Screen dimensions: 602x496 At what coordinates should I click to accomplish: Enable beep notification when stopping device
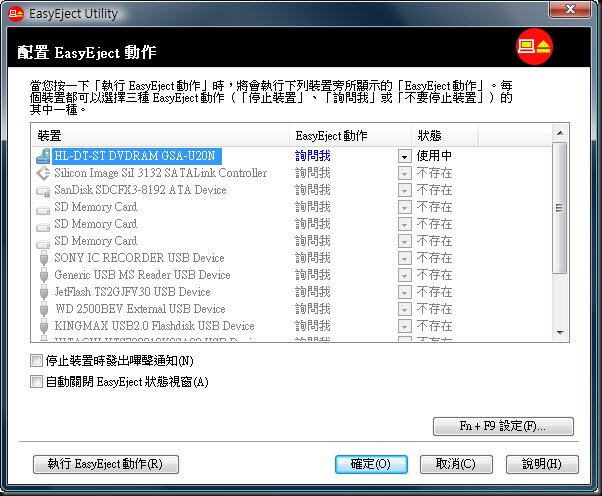[x=36, y=360]
